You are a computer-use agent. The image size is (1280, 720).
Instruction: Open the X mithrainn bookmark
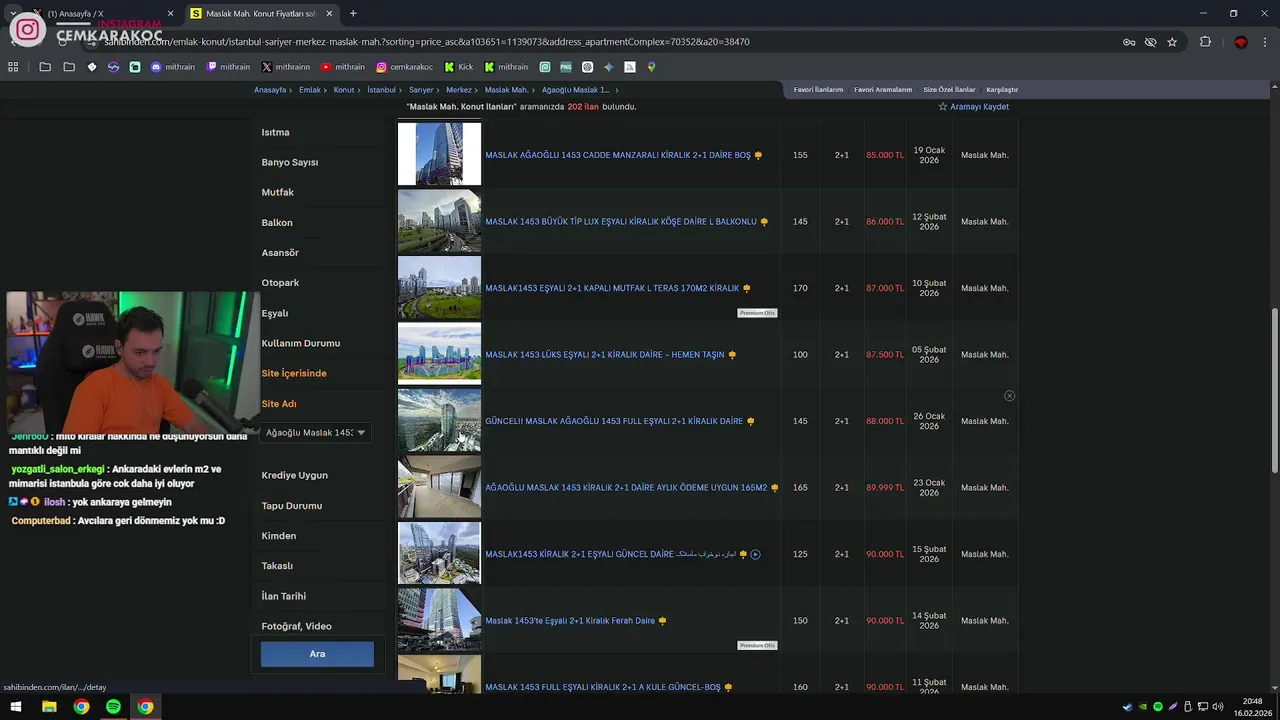(x=286, y=67)
